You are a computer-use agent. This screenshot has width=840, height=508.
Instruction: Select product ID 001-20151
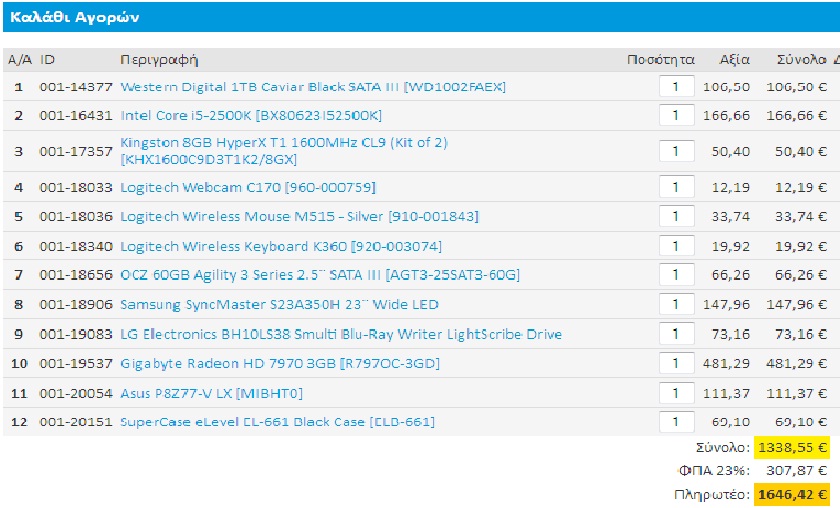[76, 422]
